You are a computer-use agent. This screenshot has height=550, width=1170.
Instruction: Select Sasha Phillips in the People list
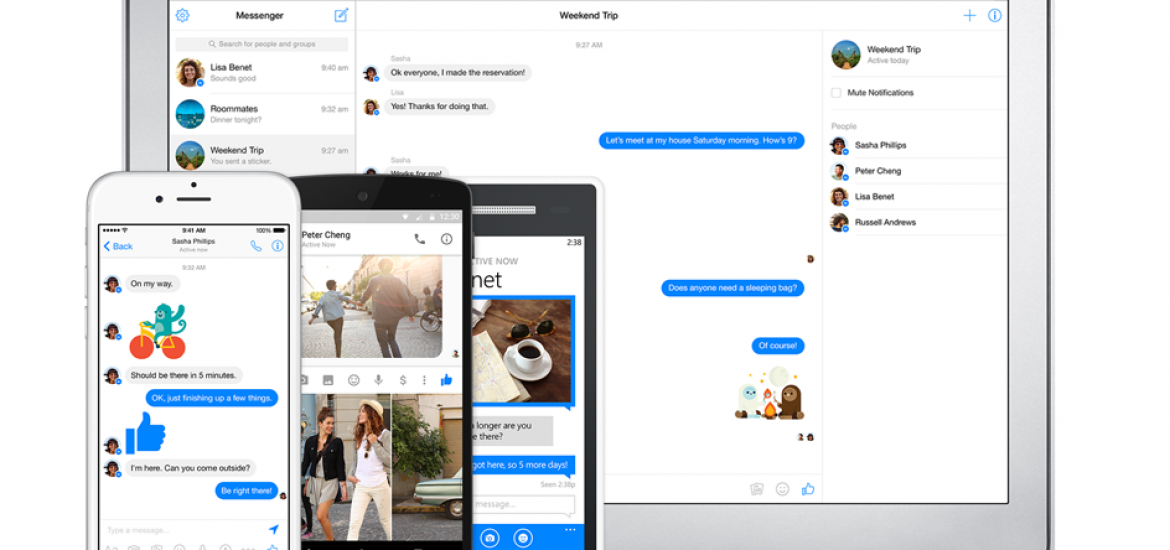(x=918, y=146)
